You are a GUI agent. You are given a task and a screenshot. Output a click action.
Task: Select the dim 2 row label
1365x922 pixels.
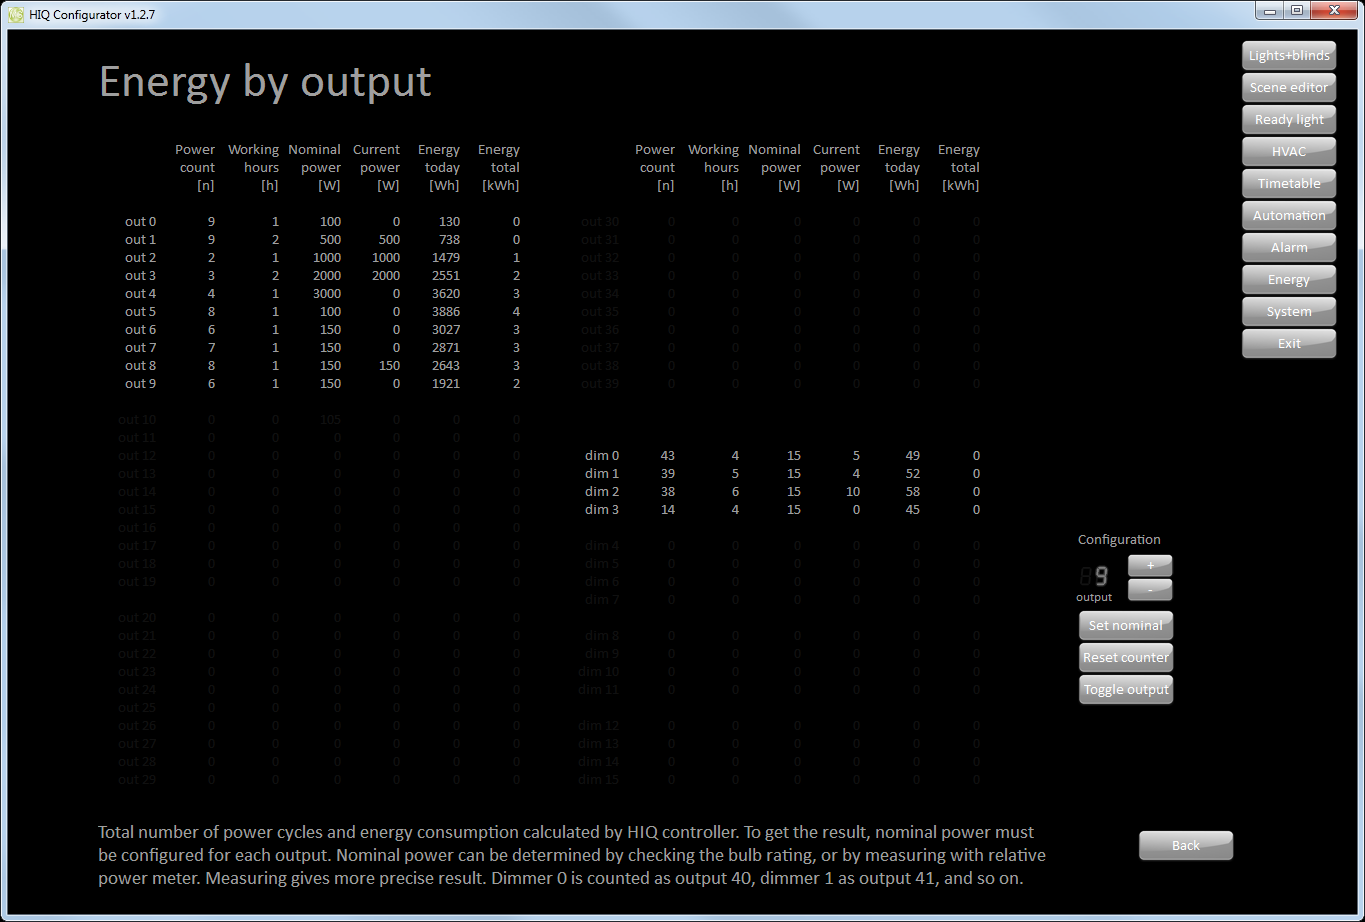[602, 492]
